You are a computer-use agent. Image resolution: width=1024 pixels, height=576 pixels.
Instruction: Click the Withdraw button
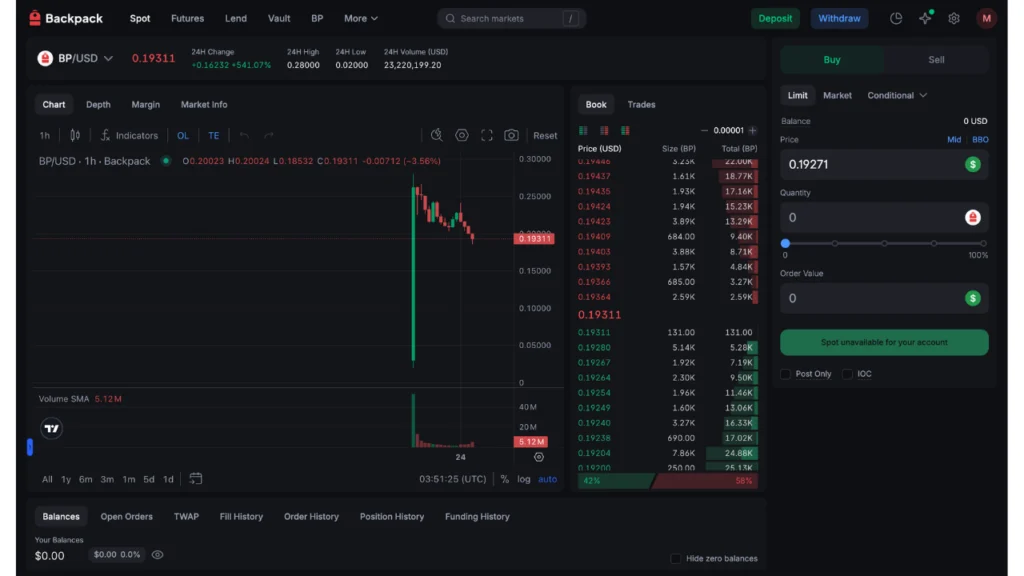pos(839,18)
